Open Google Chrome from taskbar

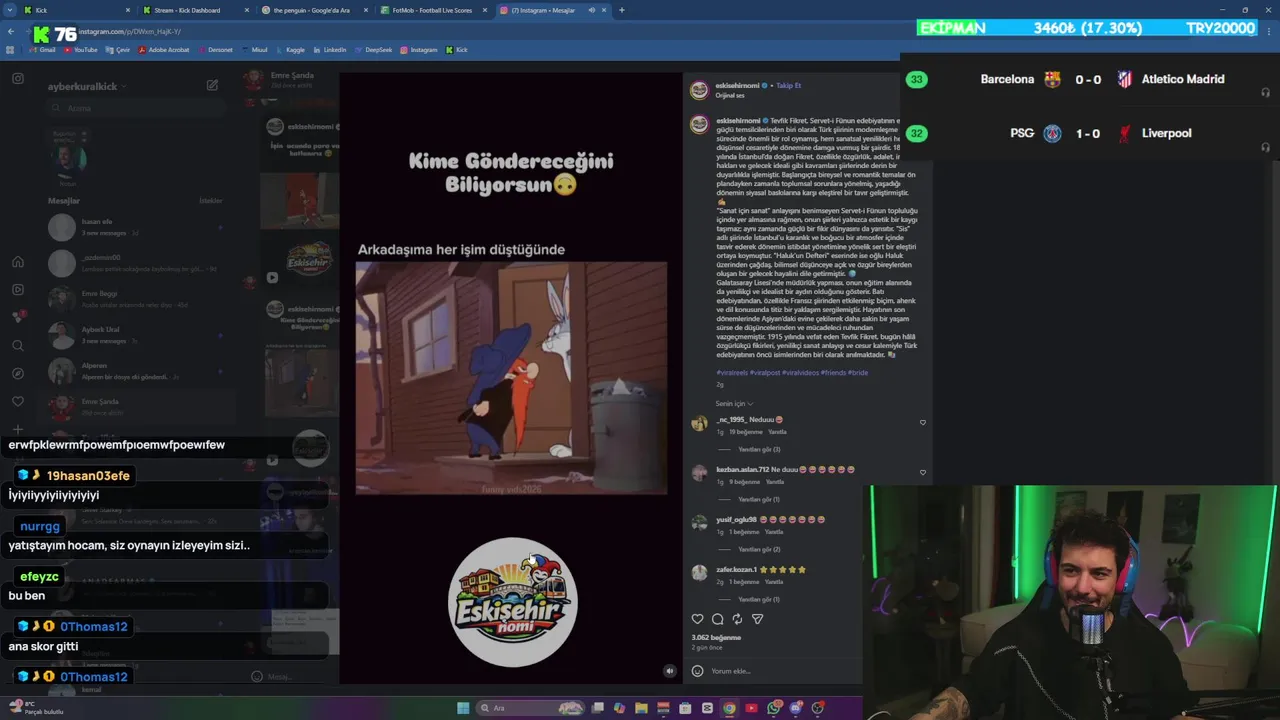coord(729,708)
